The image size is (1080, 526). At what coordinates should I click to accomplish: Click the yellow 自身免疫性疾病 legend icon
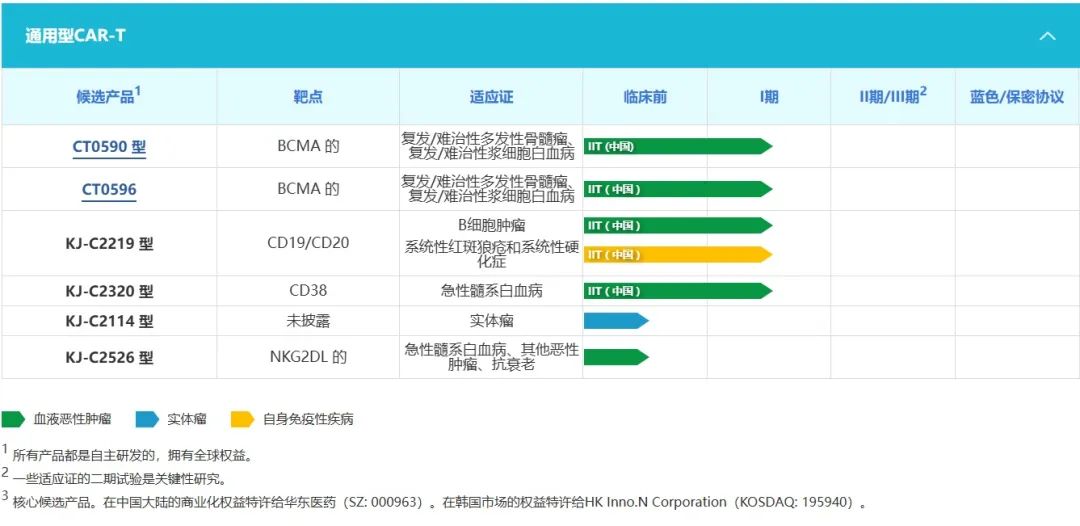tap(243, 419)
